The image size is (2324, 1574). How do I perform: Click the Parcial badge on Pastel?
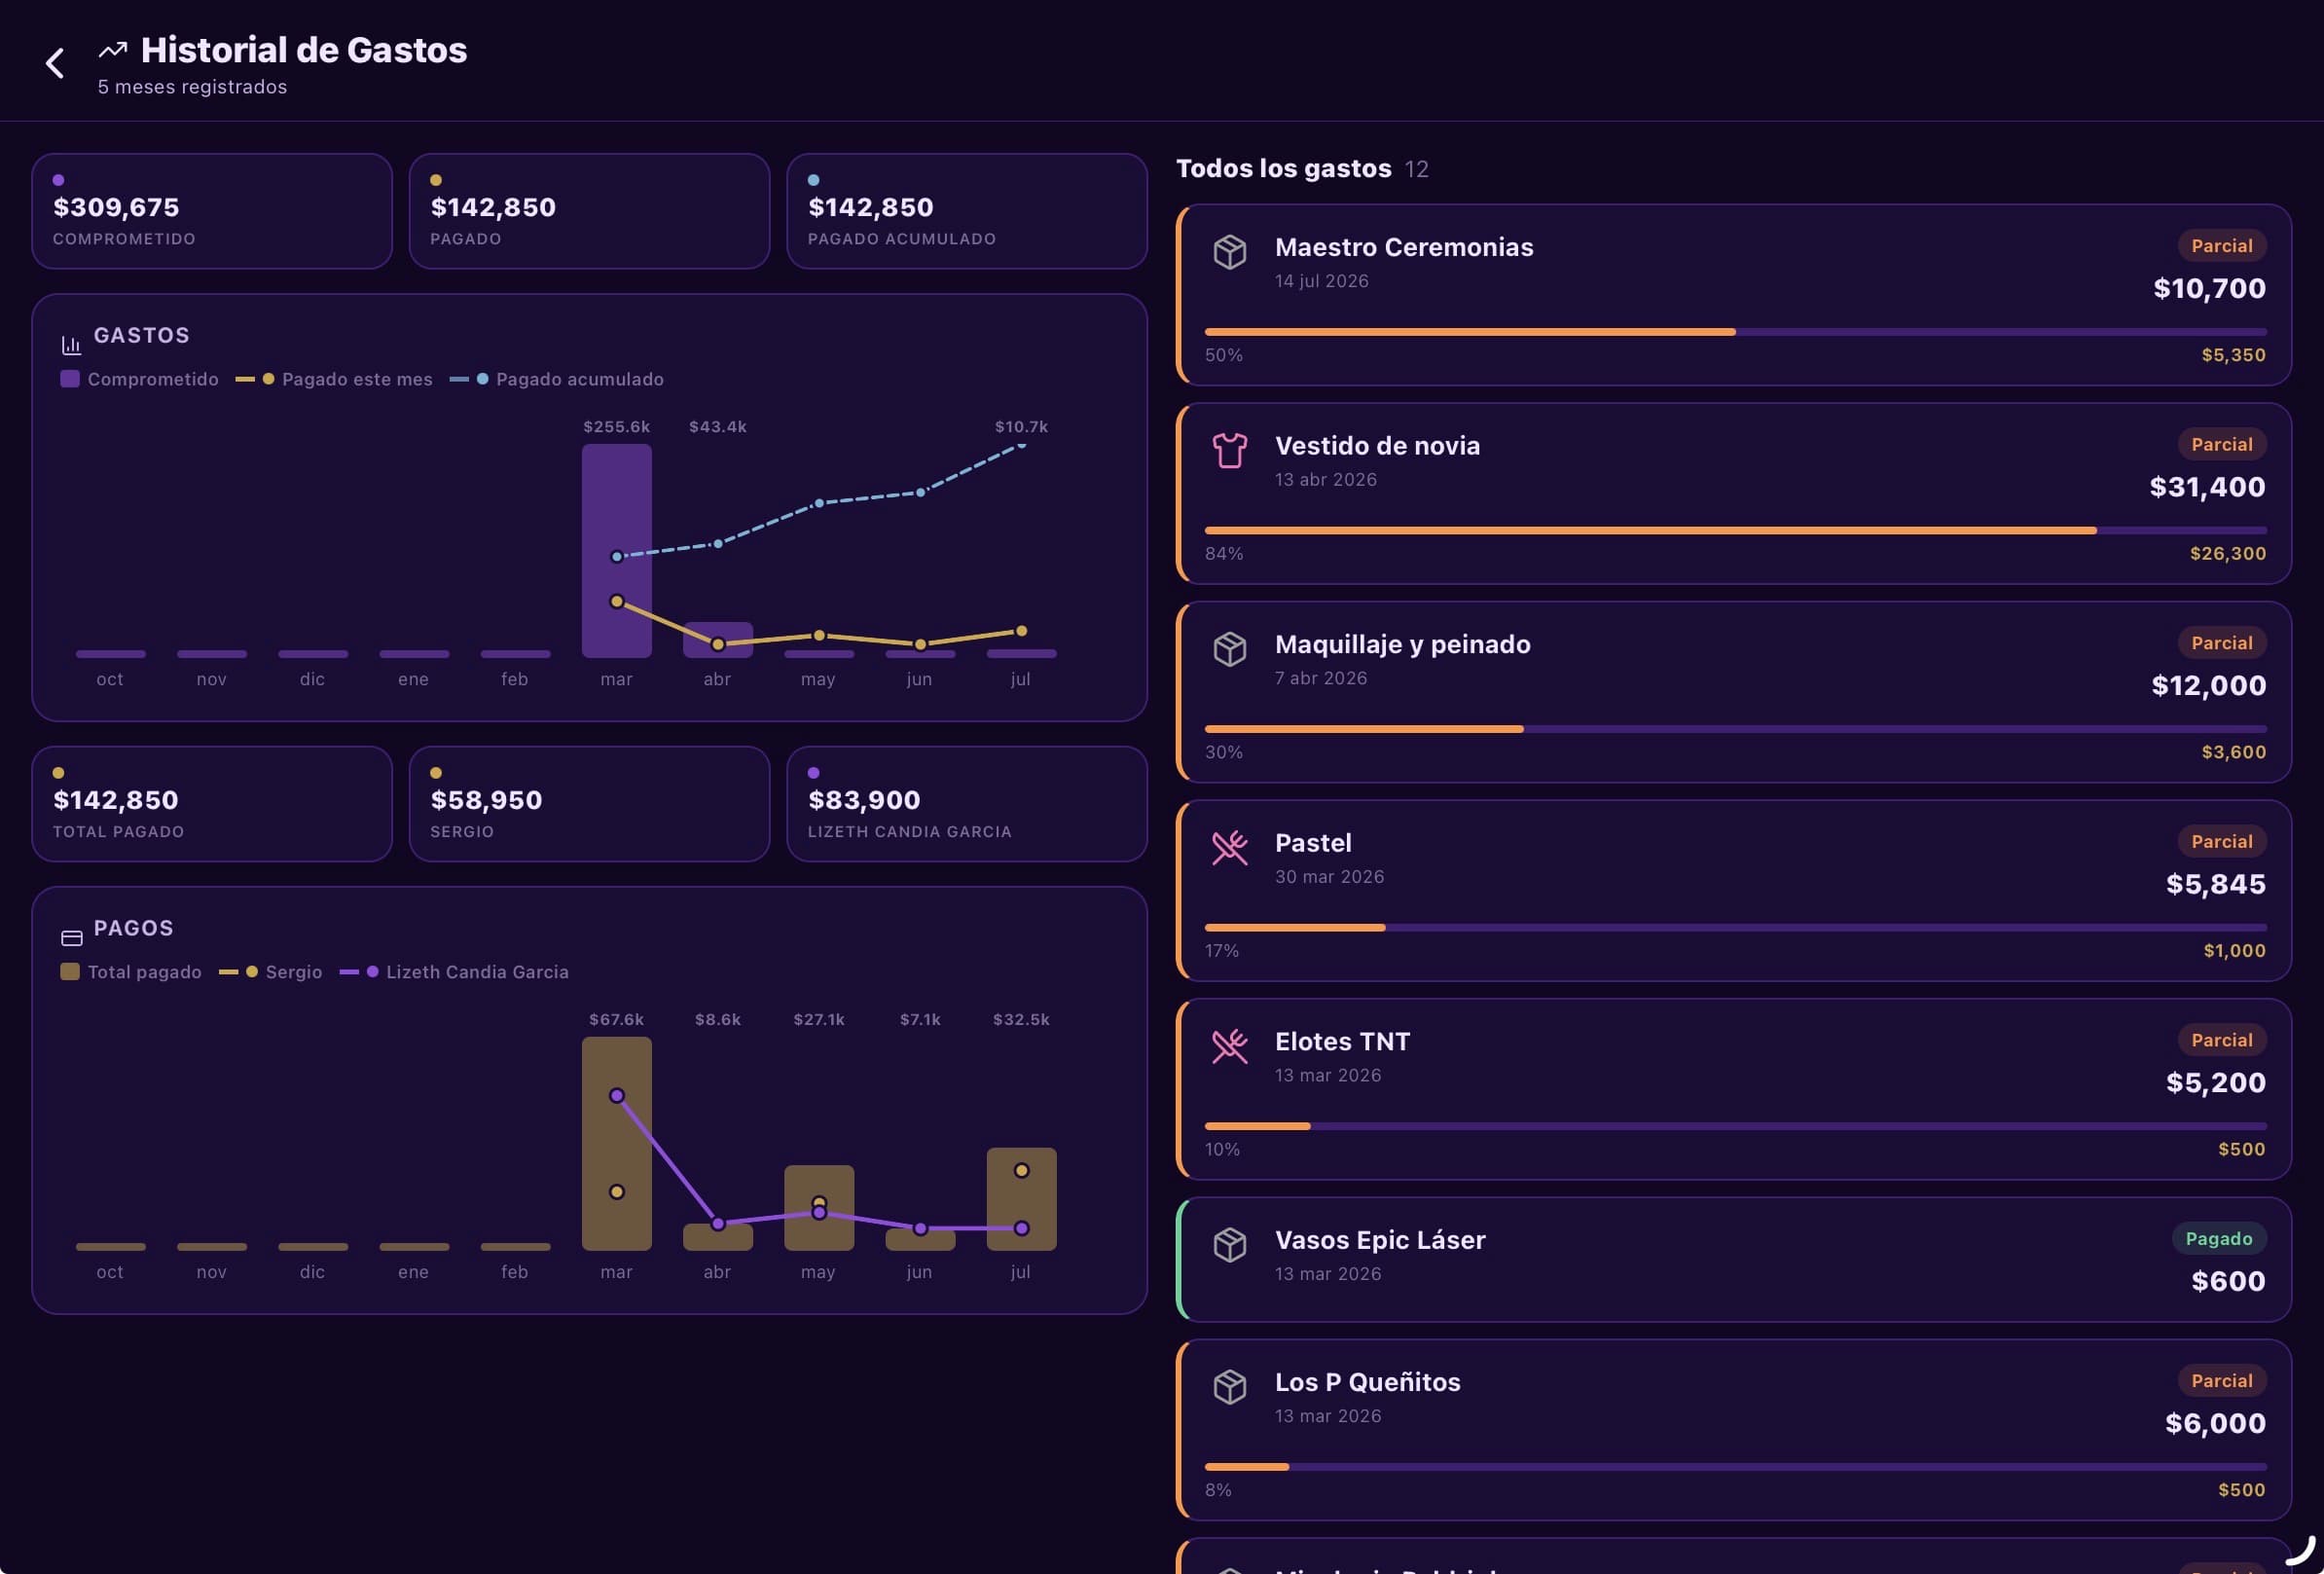(x=2222, y=842)
